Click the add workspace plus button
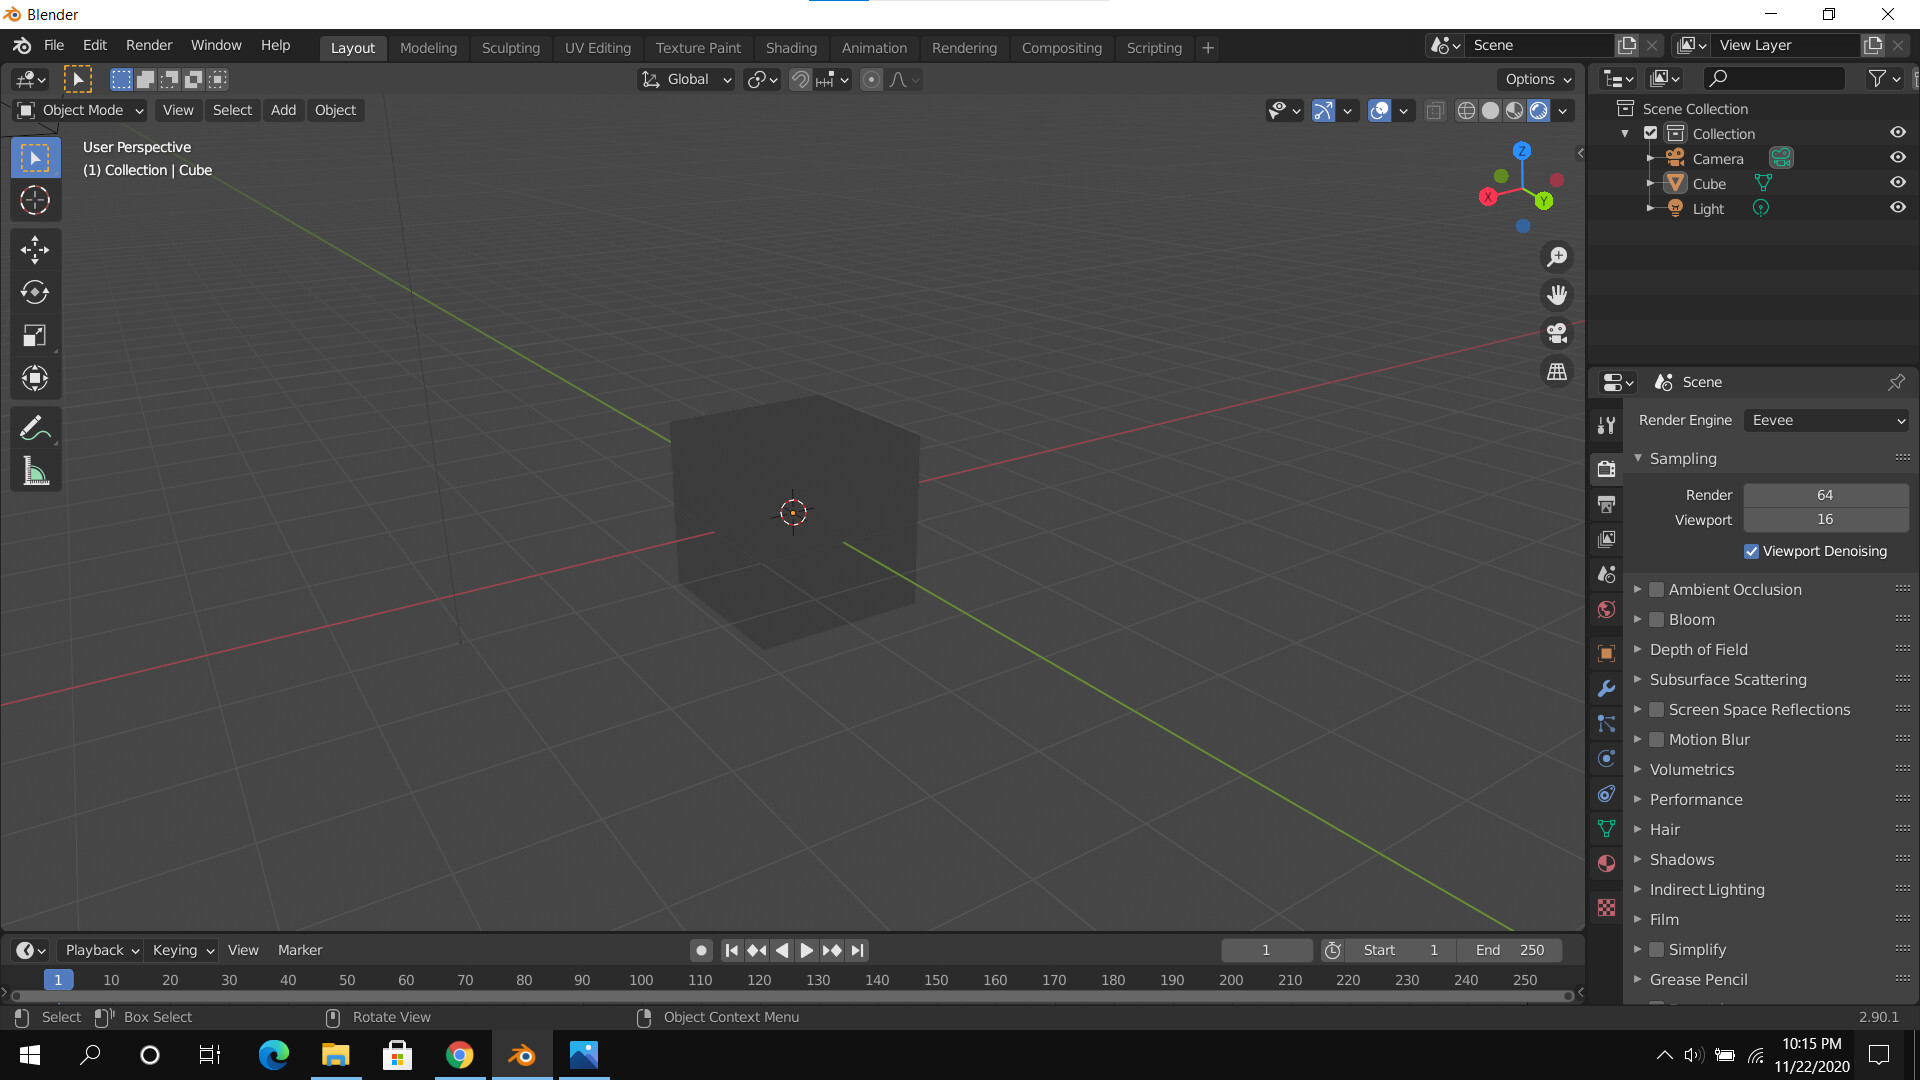Viewport: 1920px width, 1080px height. pyautogui.click(x=1208, y=48)
